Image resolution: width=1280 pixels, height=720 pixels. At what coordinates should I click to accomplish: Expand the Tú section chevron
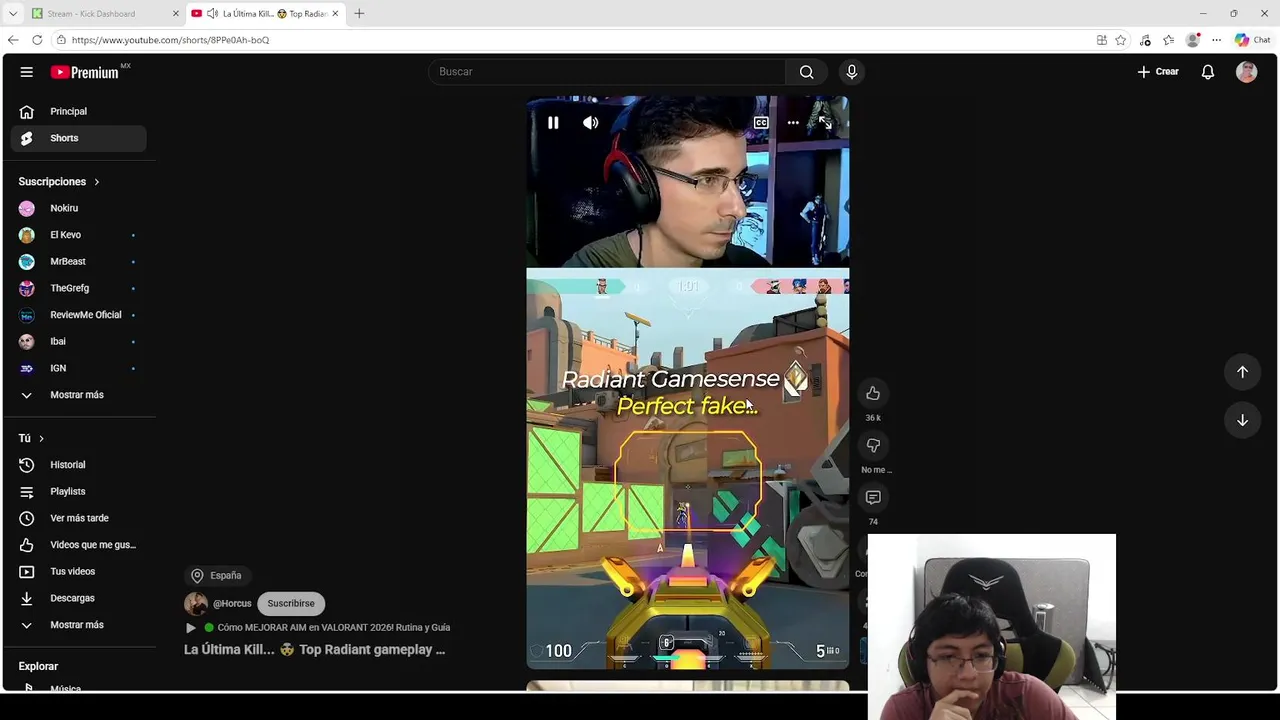click(41, 438)
